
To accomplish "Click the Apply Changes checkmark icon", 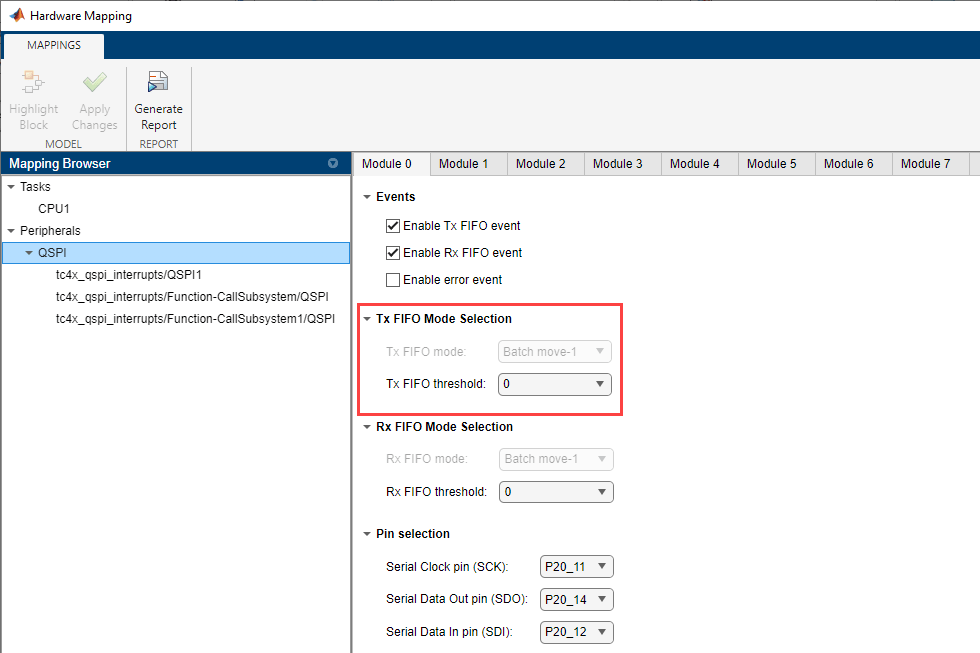I will point(95,84).
